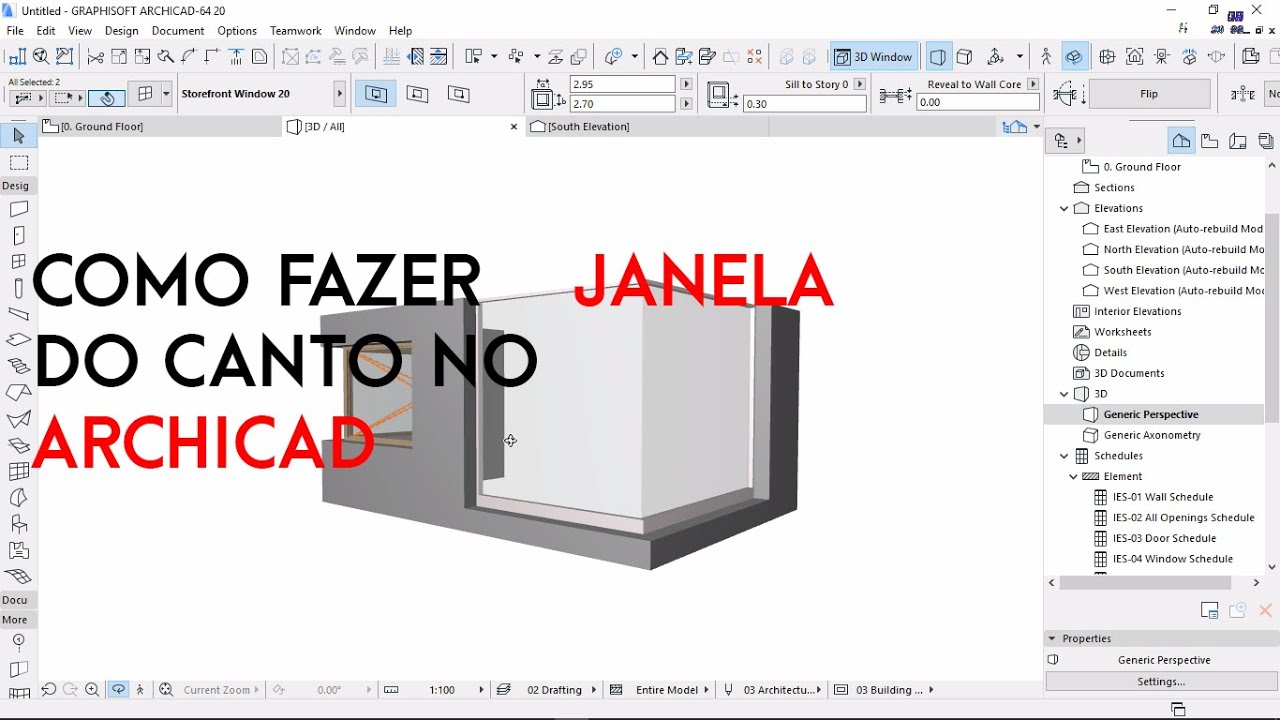Open the 03 Building renovation filter option

coord(890,690)
